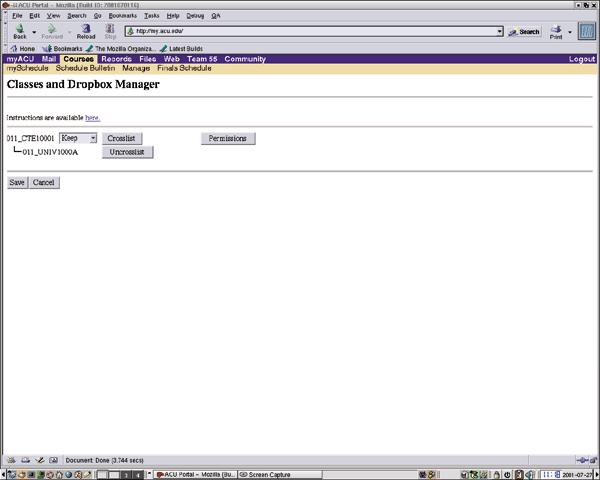Switch to Screen Capture in the taskbar
Image resolution: width=600 pixels, height=480 pixels.
pos(267,474)
